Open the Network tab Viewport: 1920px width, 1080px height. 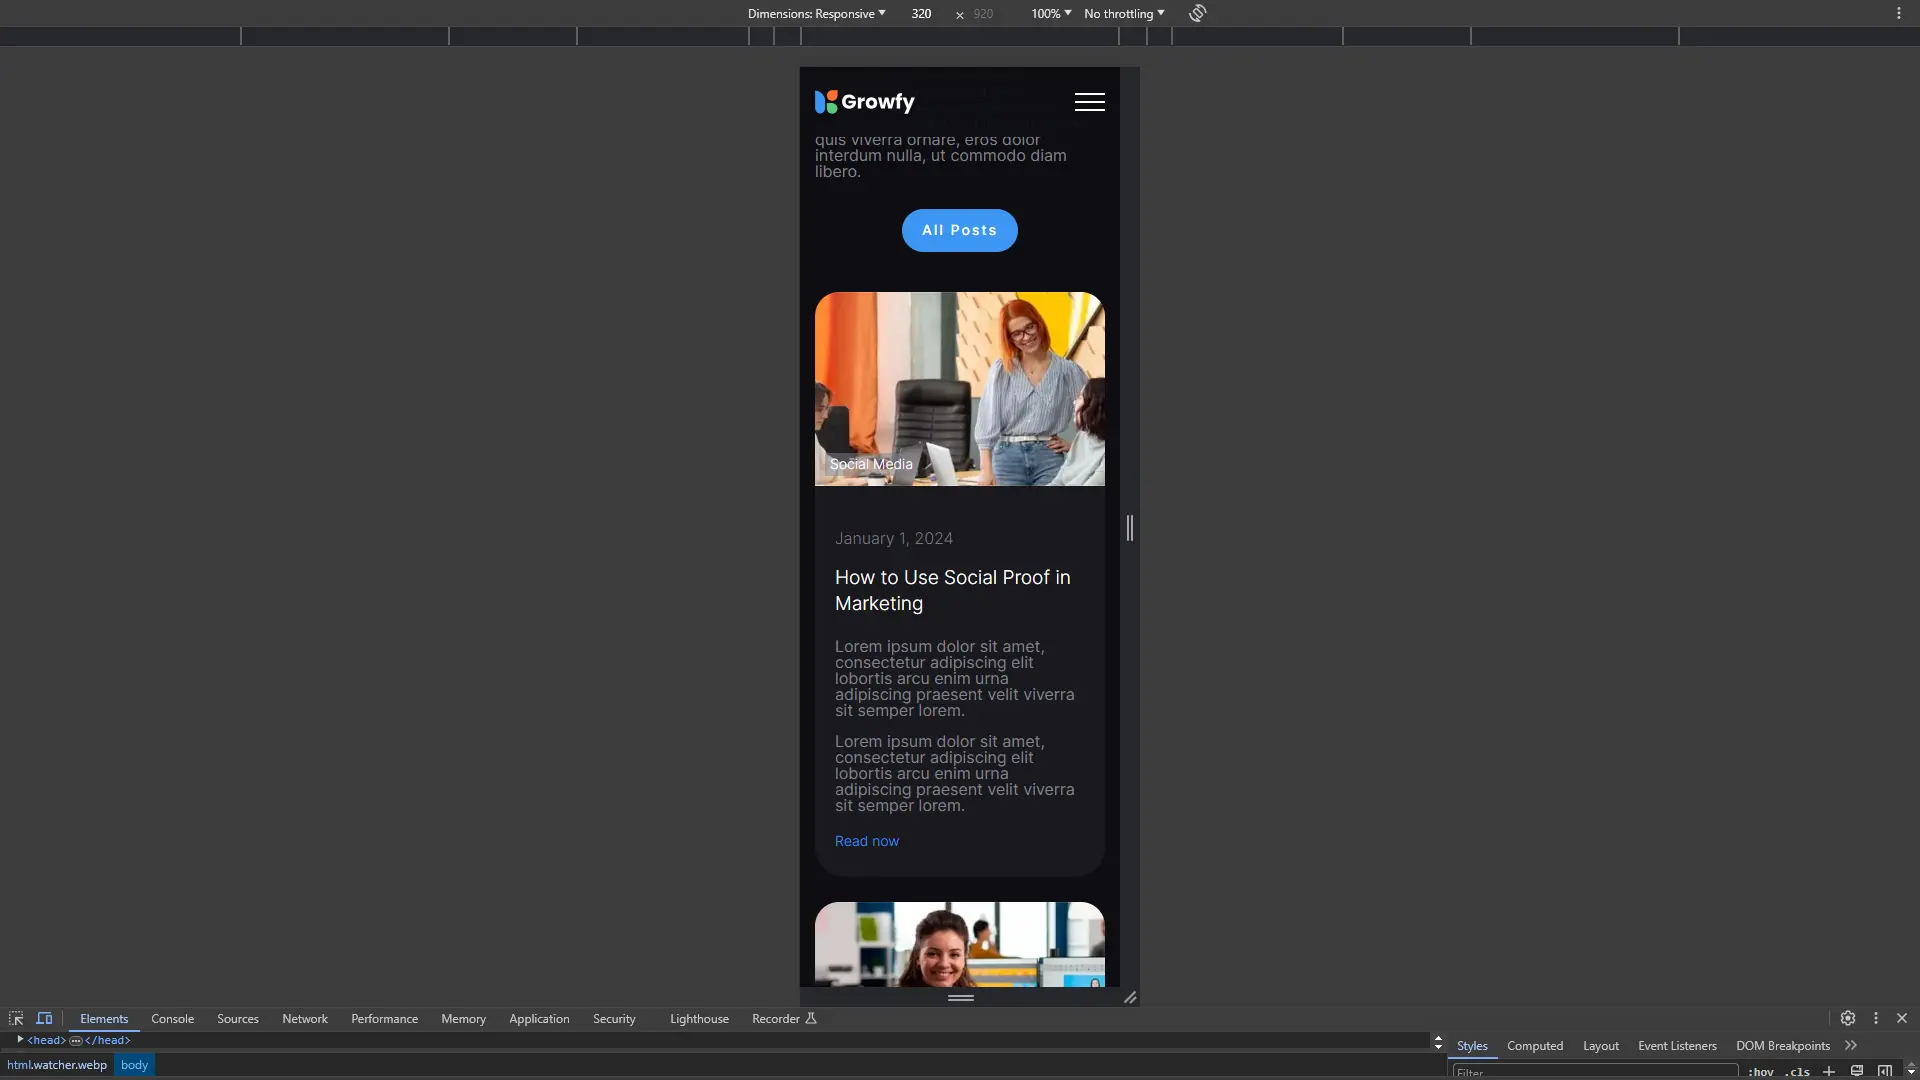pos(305,1018)
